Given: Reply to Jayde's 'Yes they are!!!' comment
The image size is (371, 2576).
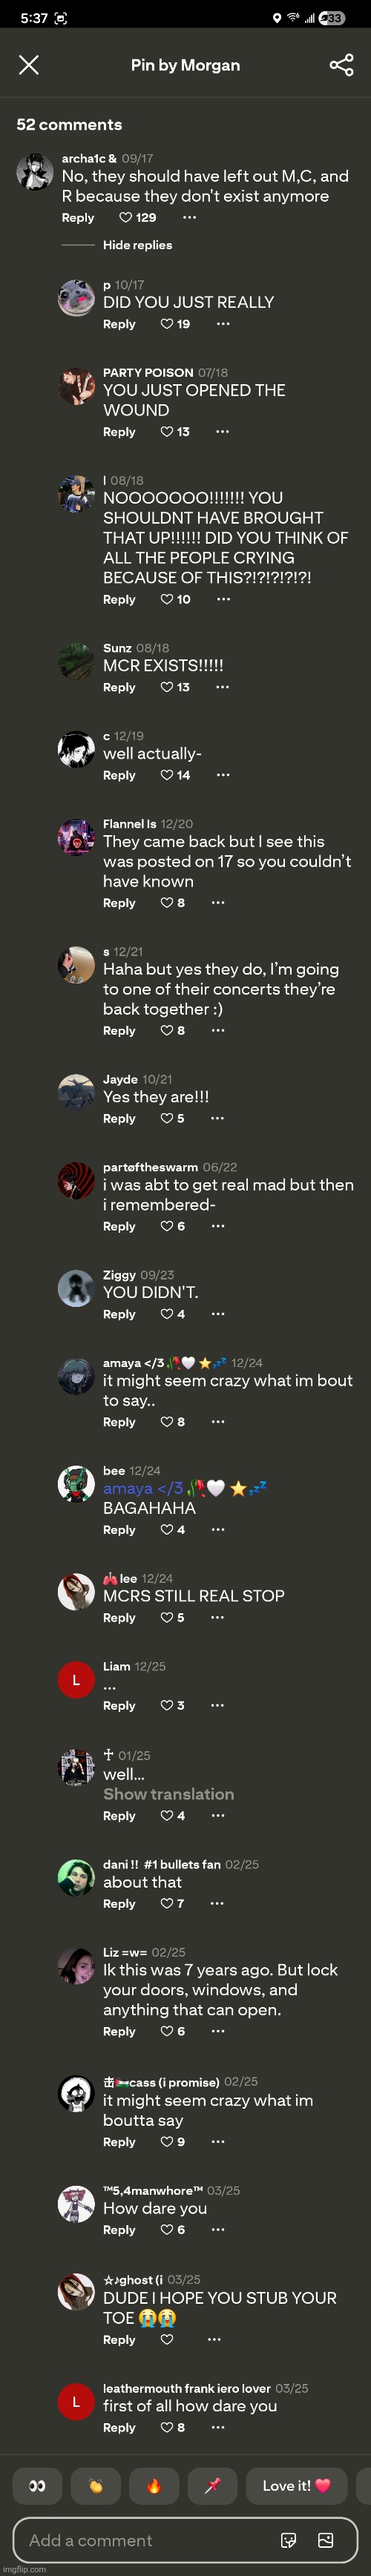Looking at the screenshot, I should click(119, 1118).
